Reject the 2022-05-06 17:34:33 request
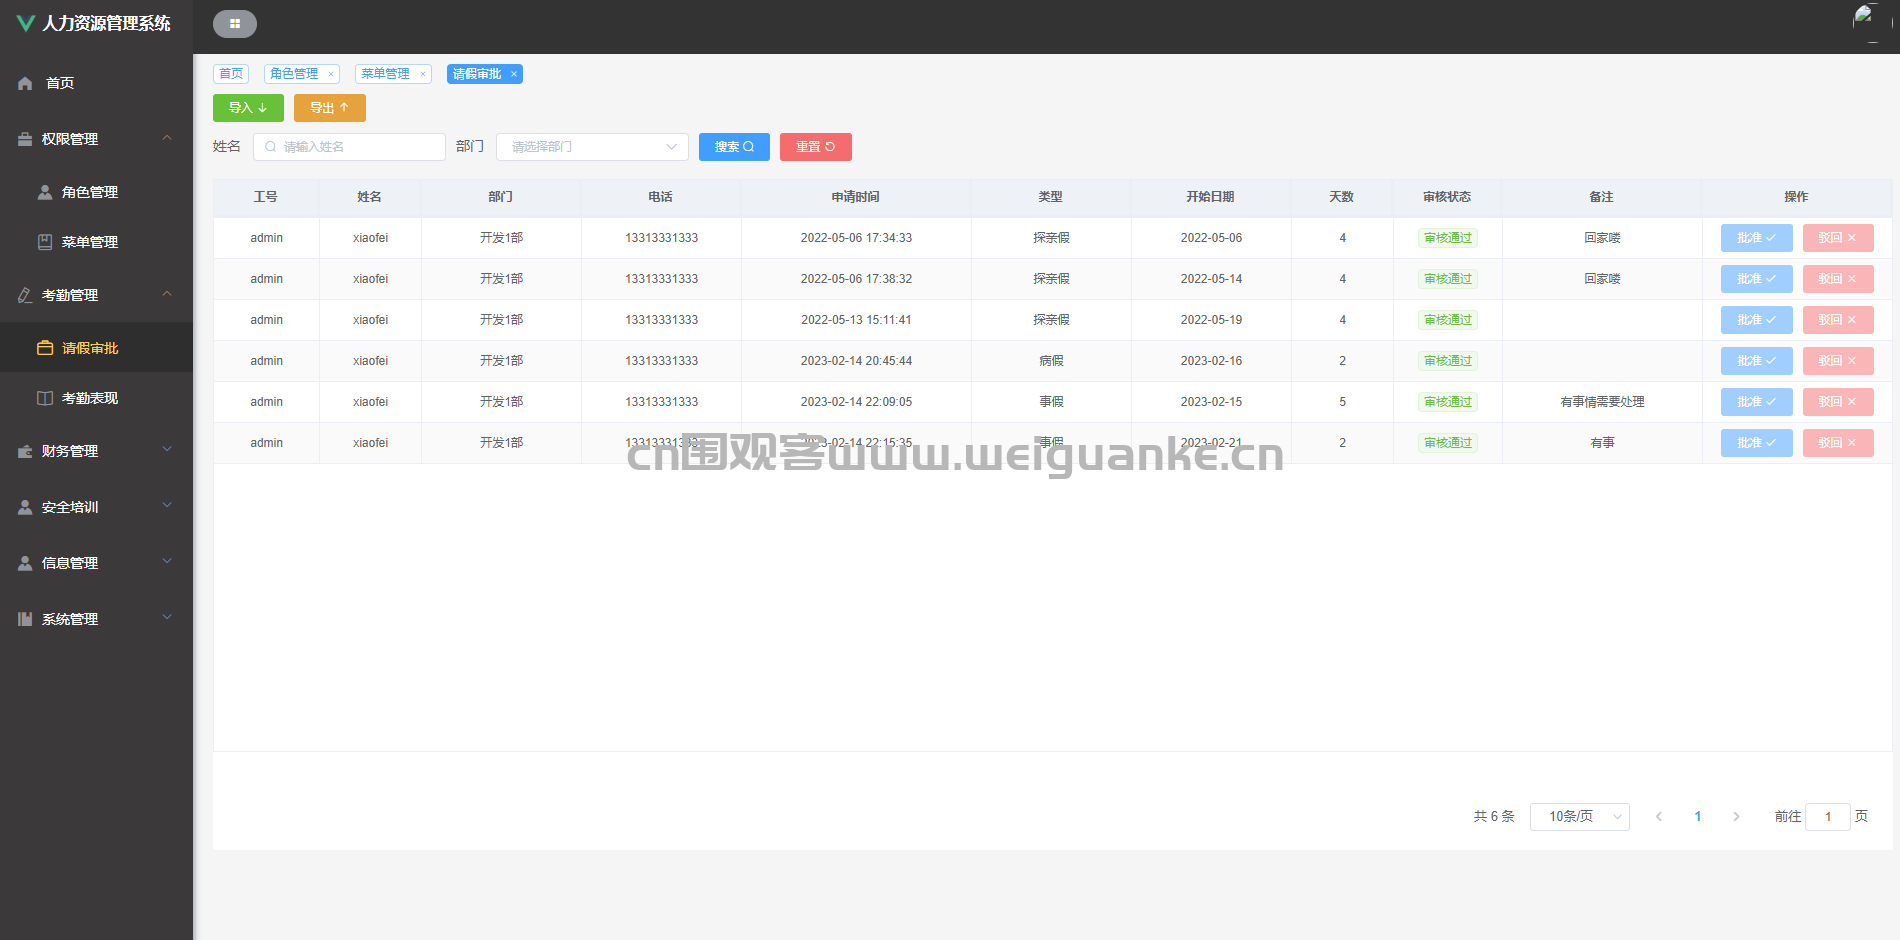Image resolution: width=1900 pixels, height=940 pixels. tap(1838, 238)
